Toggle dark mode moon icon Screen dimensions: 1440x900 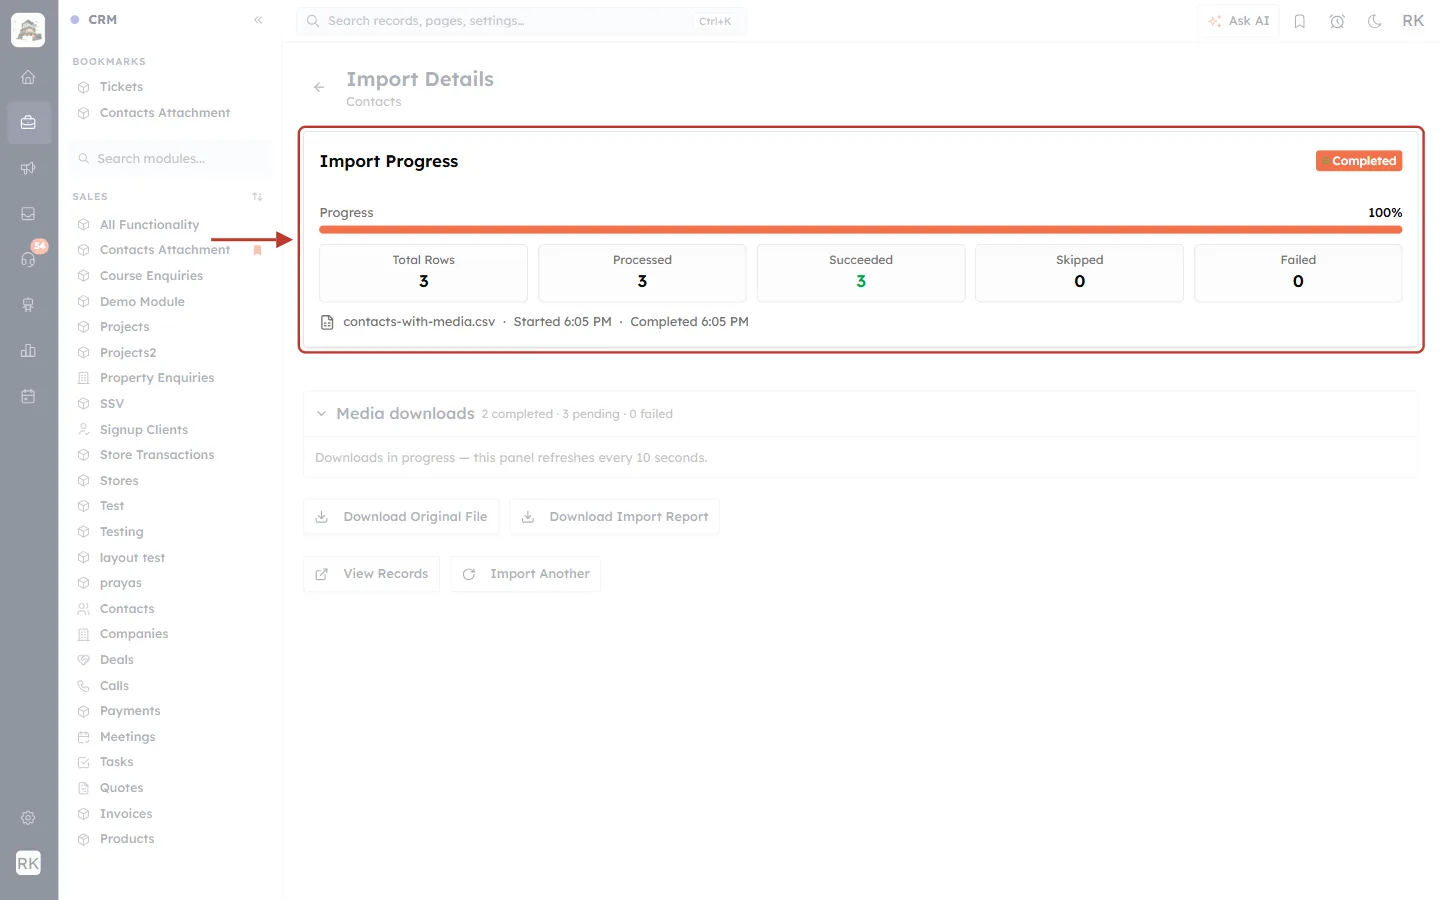(x=1375, y=21)
